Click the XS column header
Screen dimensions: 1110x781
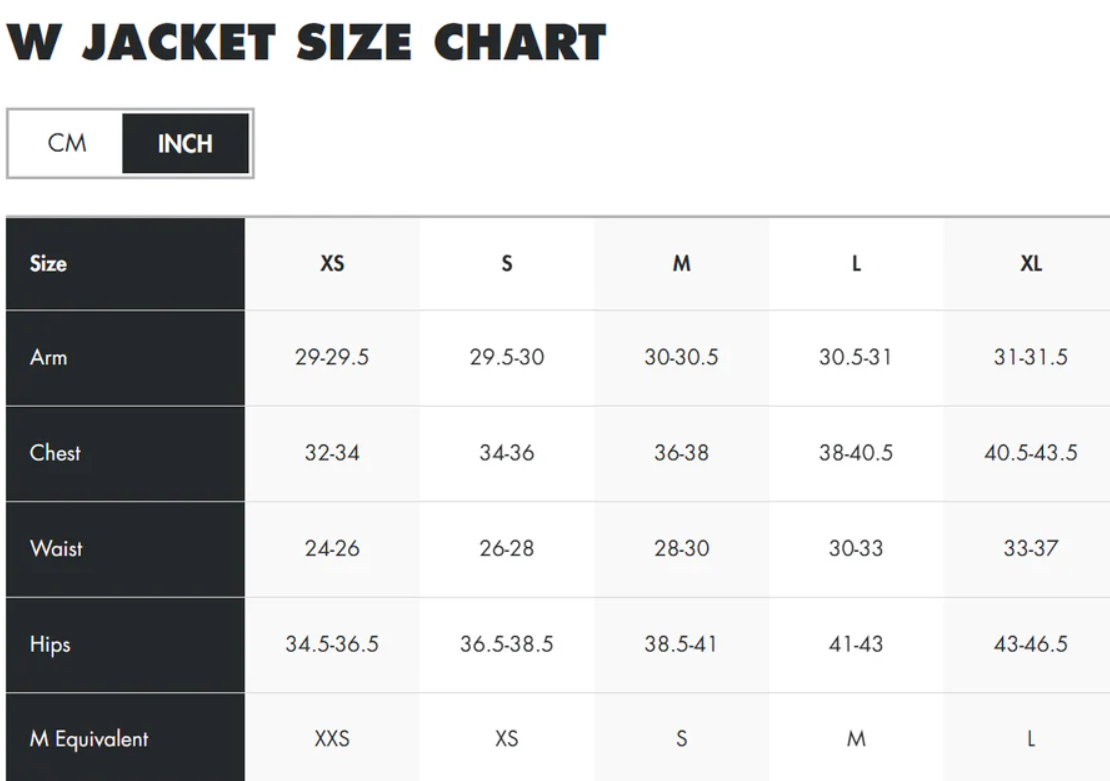[332, 264]
